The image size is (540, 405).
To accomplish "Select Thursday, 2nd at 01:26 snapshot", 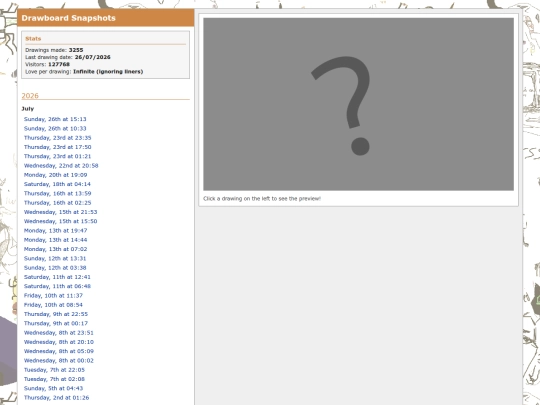I will (56, 398).
